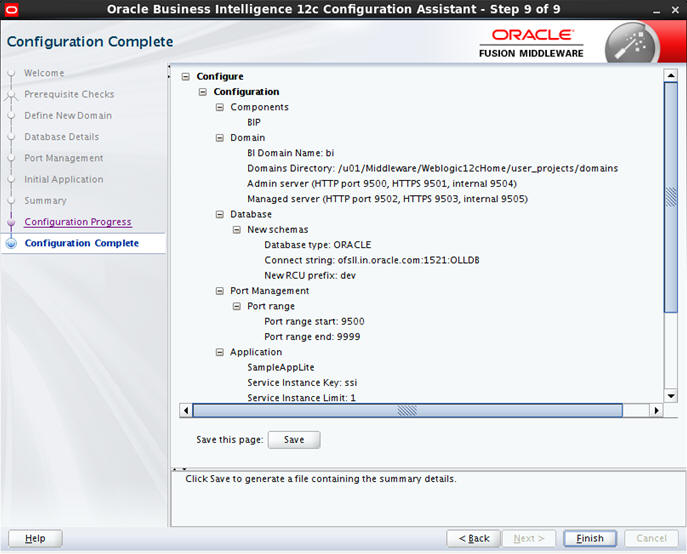Viewport: 687px width, 554px height.
Task: Select the Welcome step in sidebar
Action: (x=44, y=73)
